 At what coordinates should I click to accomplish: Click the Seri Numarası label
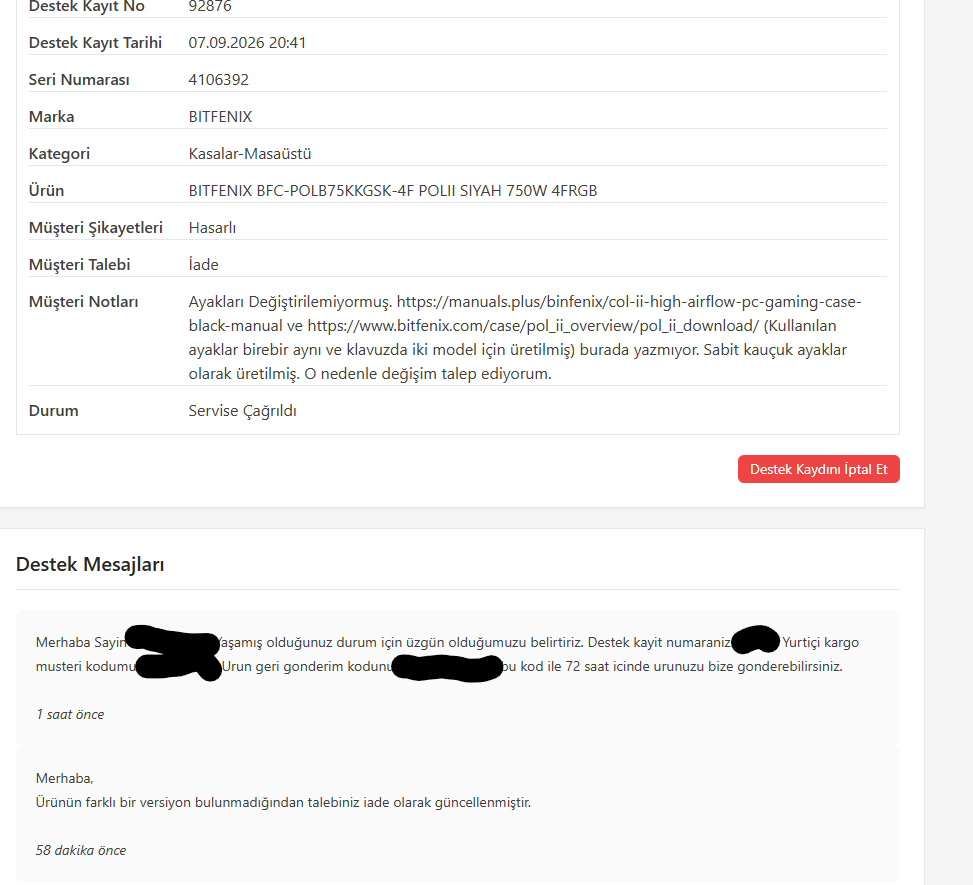tap(79, 79)
